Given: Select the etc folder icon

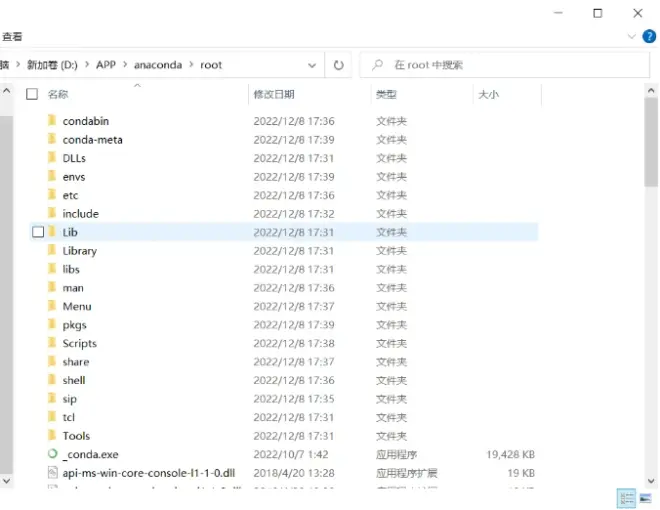Looking at the screenshot, I should pyautogui.click(x=52, y=195).
